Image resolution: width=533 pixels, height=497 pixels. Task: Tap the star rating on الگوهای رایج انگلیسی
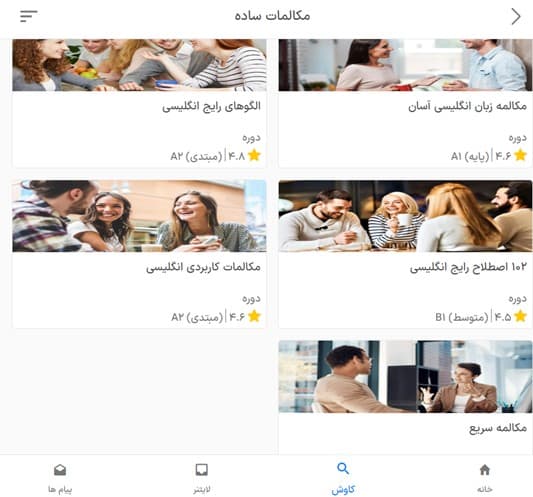tap(254, 156)
